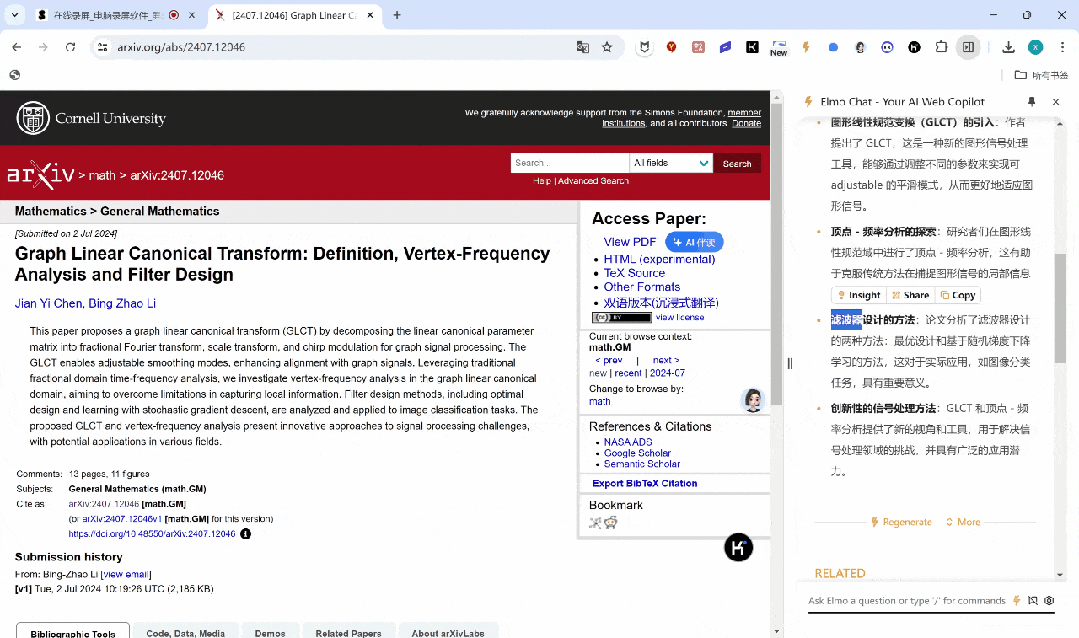This screenshot has width=1079, height=638.
Task: Open the Donate link
Action: (x=746, y=123)
